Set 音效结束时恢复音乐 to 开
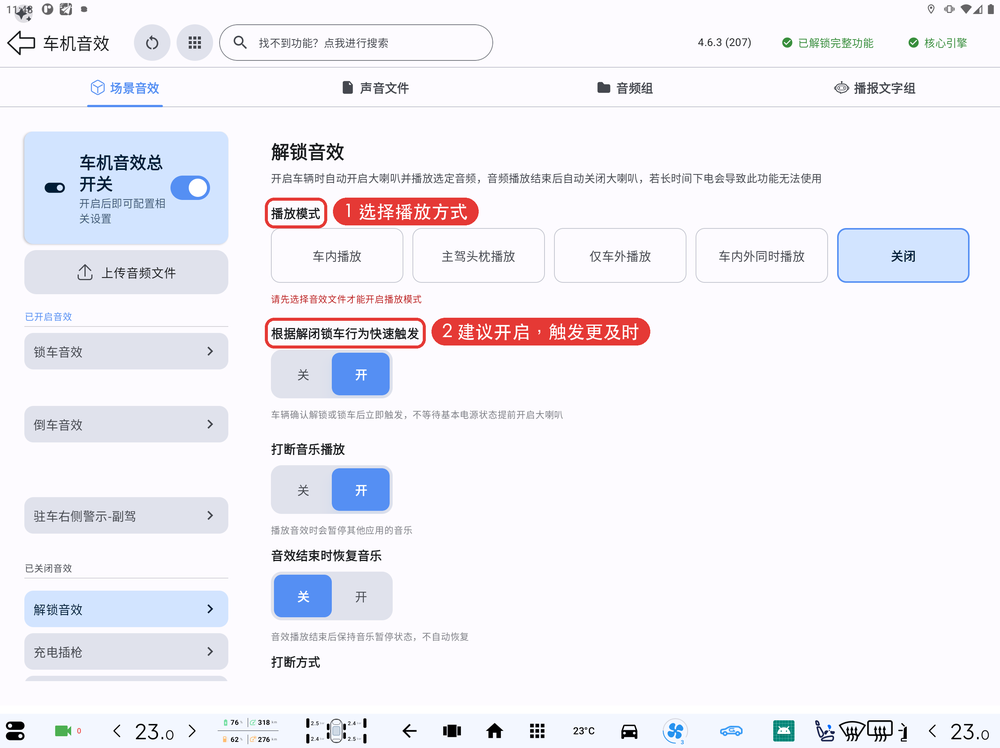This screenshot has height=748, width=1000. tap(361, 596)
